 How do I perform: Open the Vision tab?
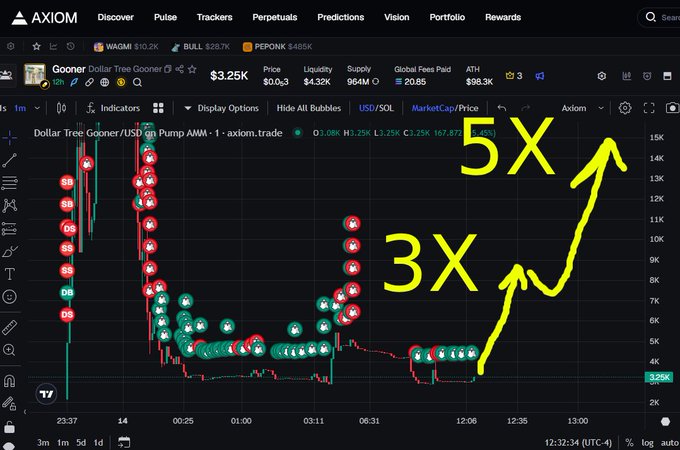(396, 17)
